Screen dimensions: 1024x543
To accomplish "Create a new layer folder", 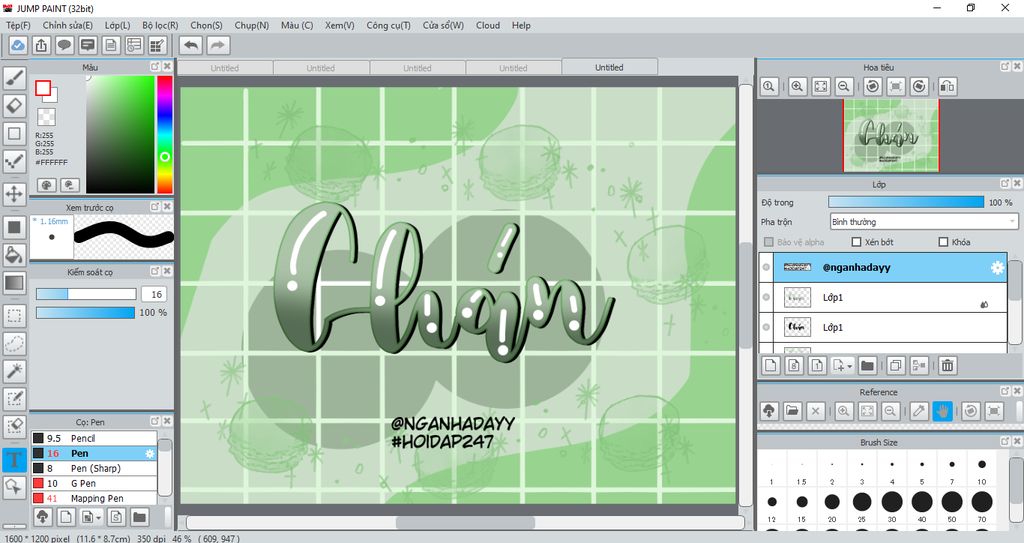I will pyautogui.click(x=867, y=366).
